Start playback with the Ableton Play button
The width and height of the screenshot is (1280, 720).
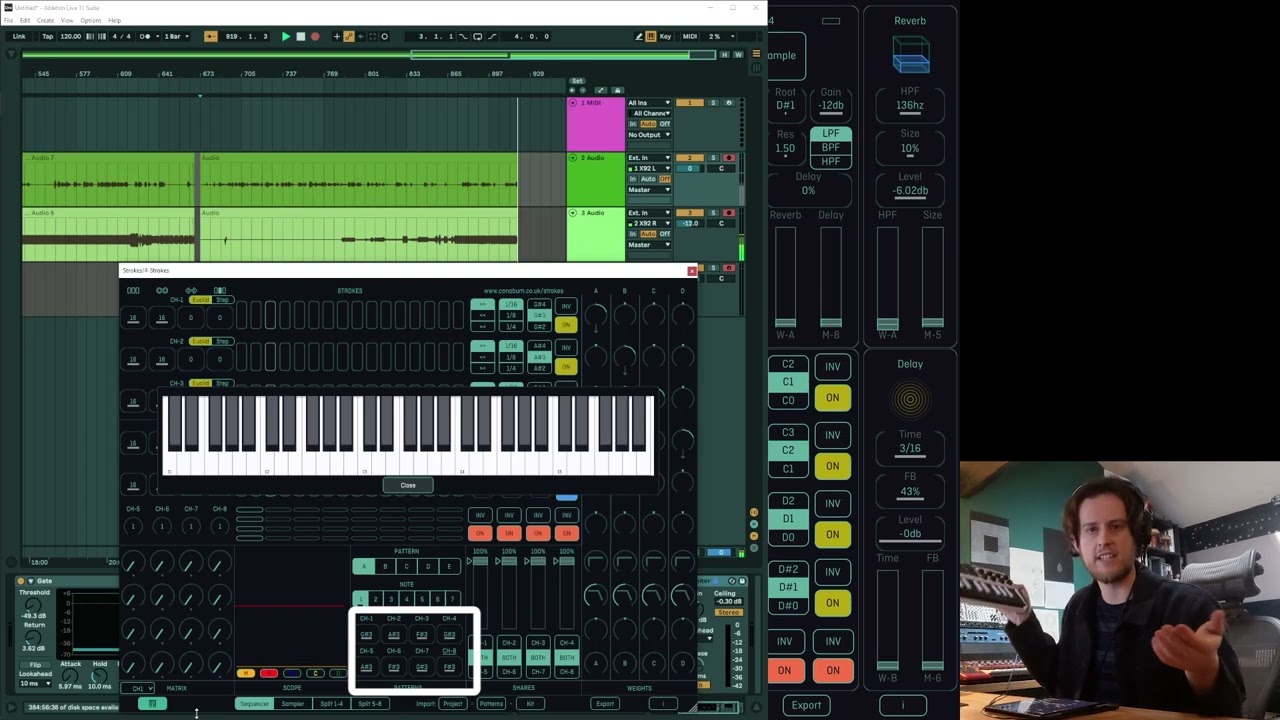pos(285,36)
